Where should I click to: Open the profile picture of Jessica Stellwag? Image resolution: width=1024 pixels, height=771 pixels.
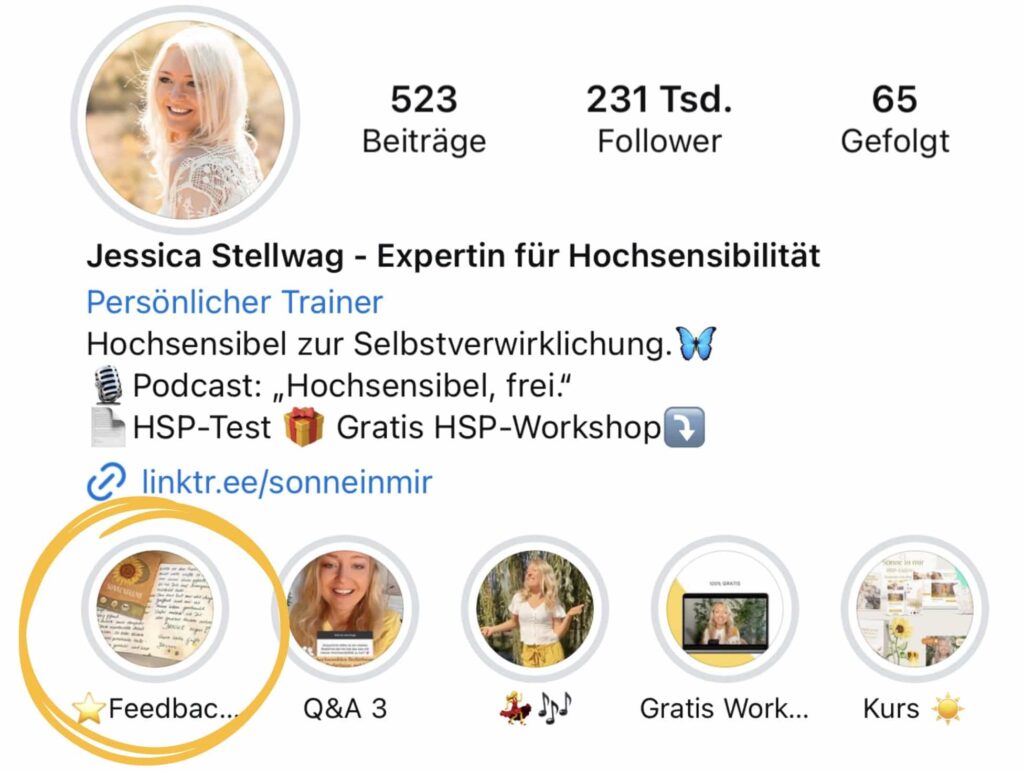click(x=186, y=120)
